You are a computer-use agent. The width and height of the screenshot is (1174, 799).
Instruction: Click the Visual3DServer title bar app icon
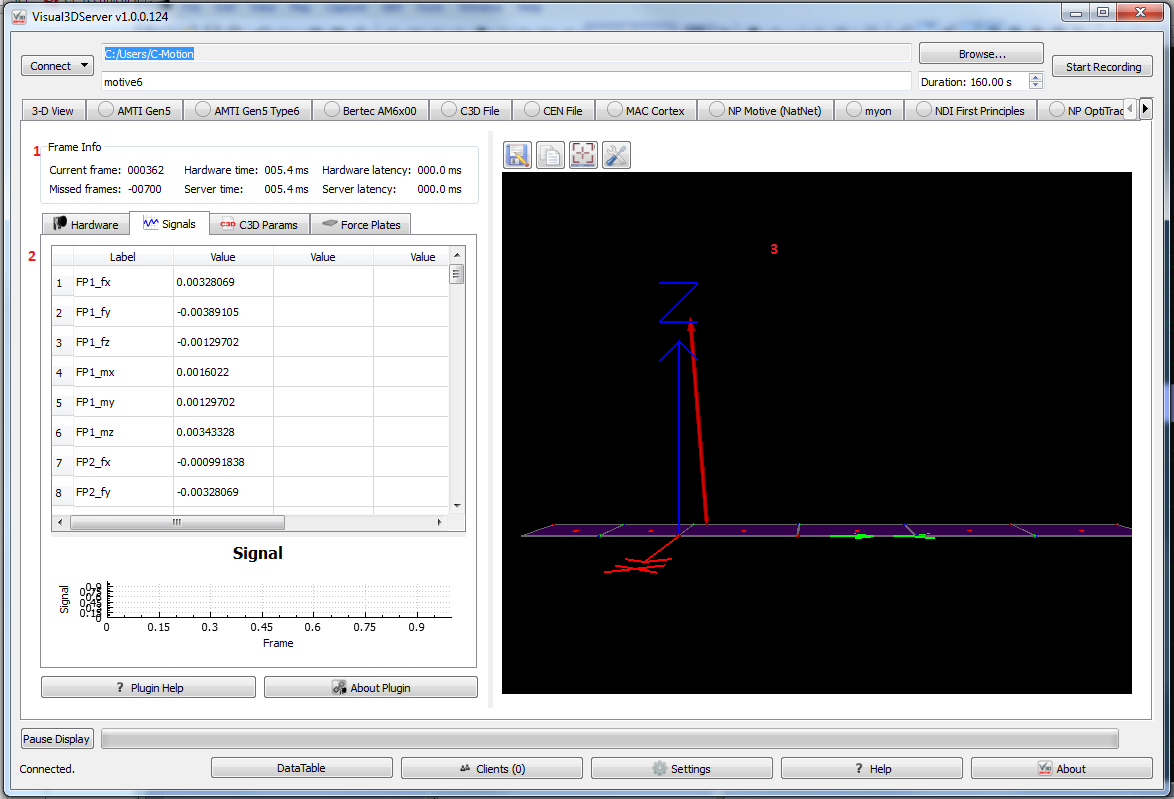pos(19,16)
